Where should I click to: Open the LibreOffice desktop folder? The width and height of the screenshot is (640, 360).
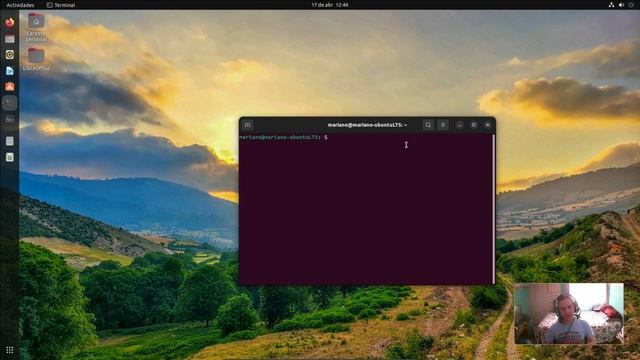(x=36, y=59)
